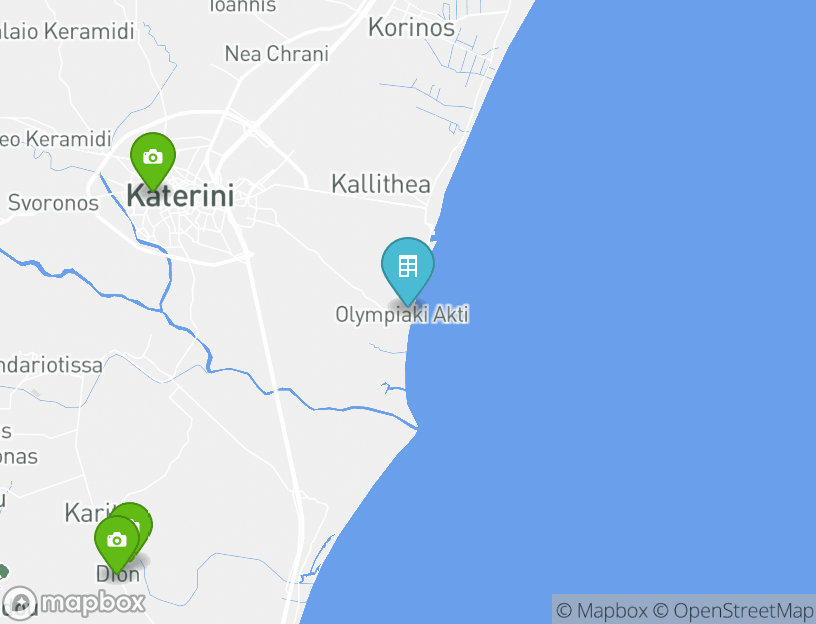This screenshot has height=624, width=816.
Task: Click the Dion place label
Action: pos(118,574)
